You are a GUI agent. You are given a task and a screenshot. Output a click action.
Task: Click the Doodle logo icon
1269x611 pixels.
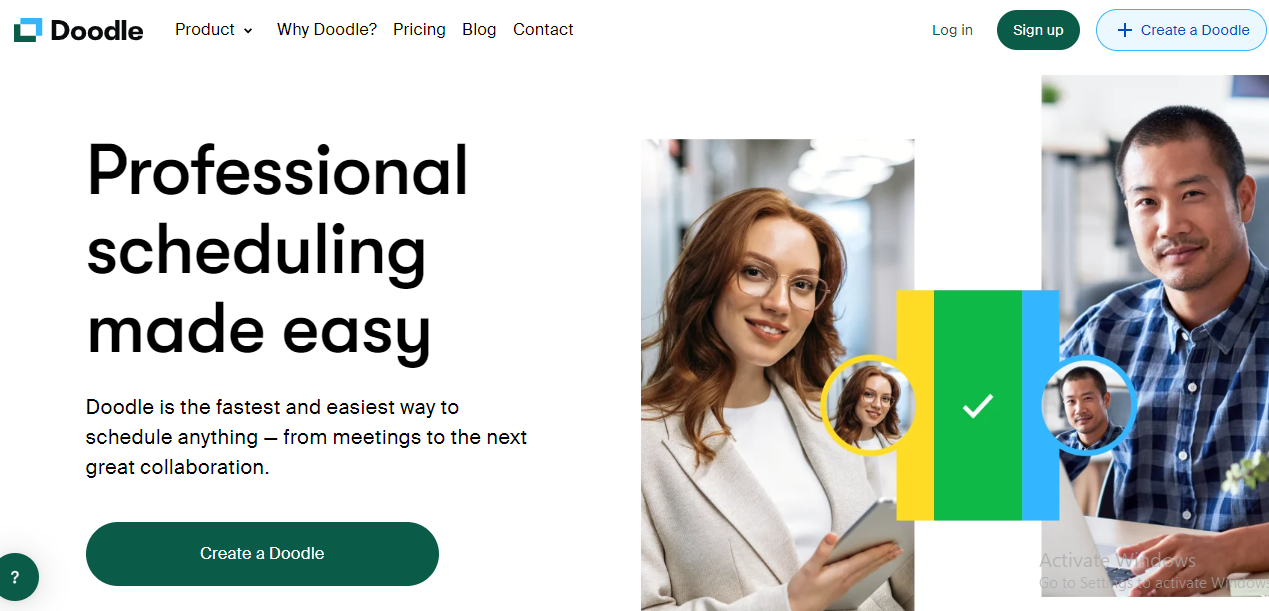[27, 30]
